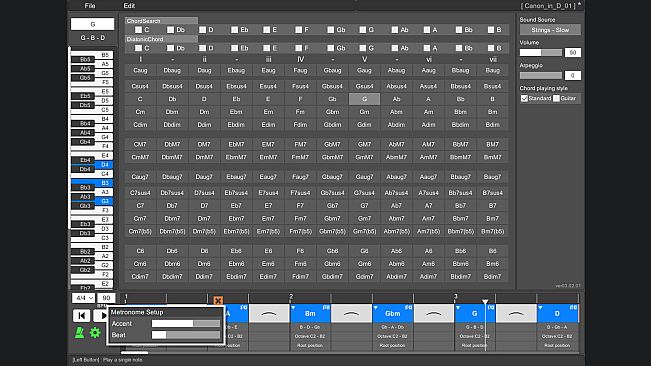The height and width of the screenshot is (366, 651).
Task: Click the Arpeggio value field showing 0
Action: click(x=573, y=76)
